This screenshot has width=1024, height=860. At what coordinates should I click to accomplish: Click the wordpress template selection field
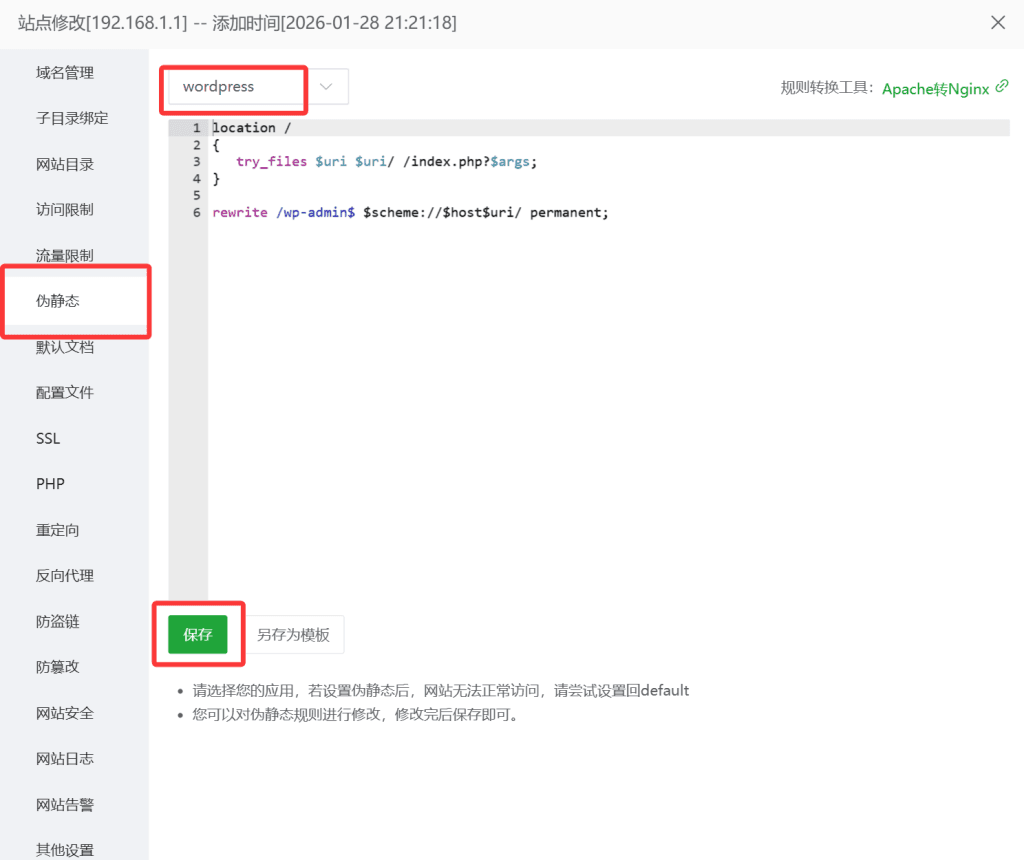pos(236,87)
